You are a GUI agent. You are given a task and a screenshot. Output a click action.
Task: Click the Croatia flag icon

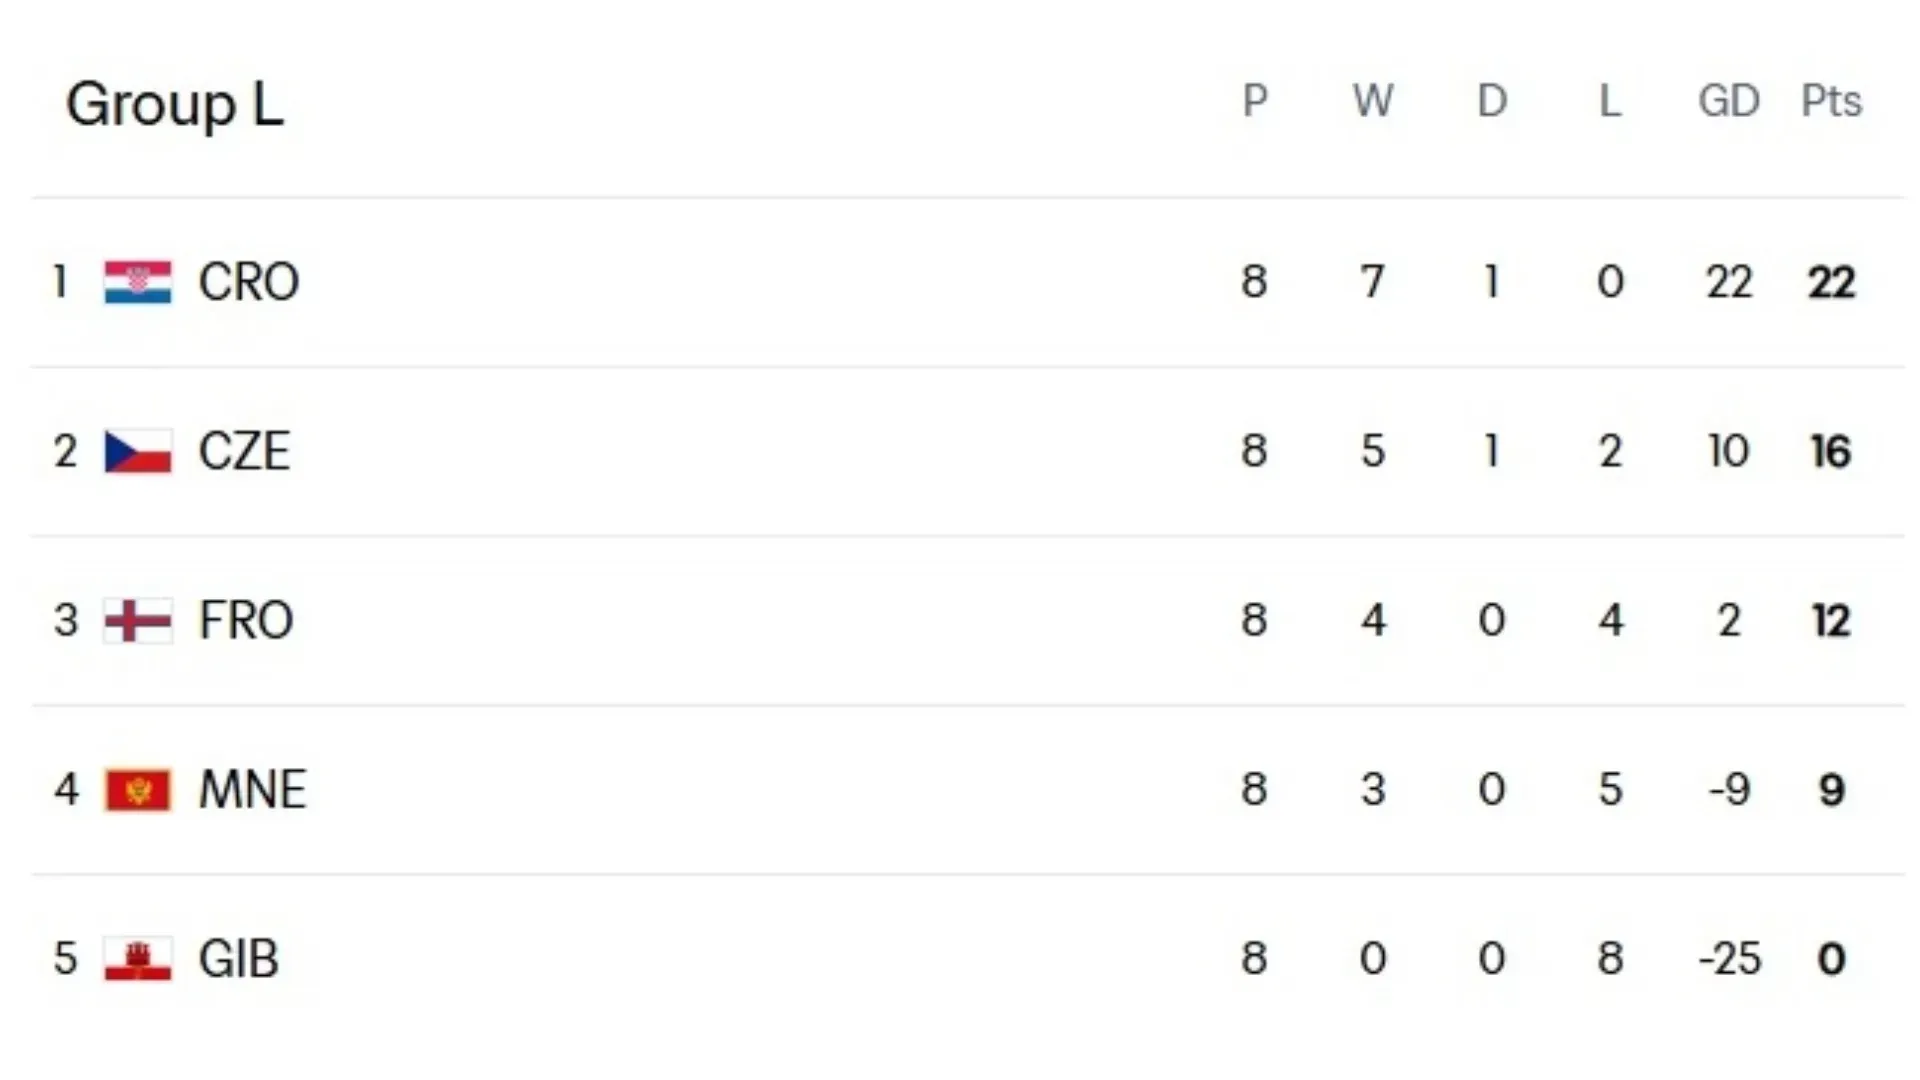[138, 282]
